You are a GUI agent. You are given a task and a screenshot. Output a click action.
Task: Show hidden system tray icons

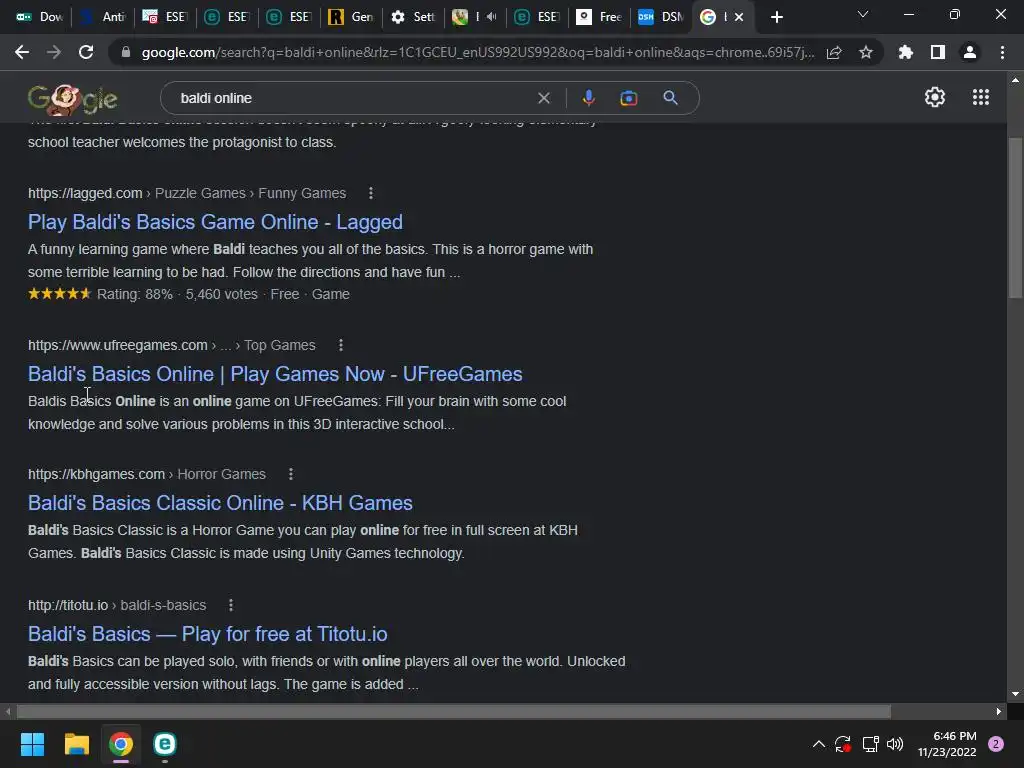click(x=818, y=744)
